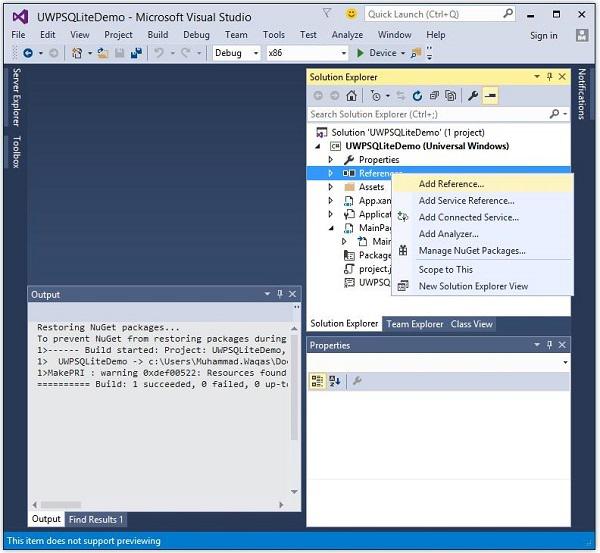This screenshot has height=553, width=600.
Task: Expand the Properties node in solution tree
Action: tap(331, 160)
